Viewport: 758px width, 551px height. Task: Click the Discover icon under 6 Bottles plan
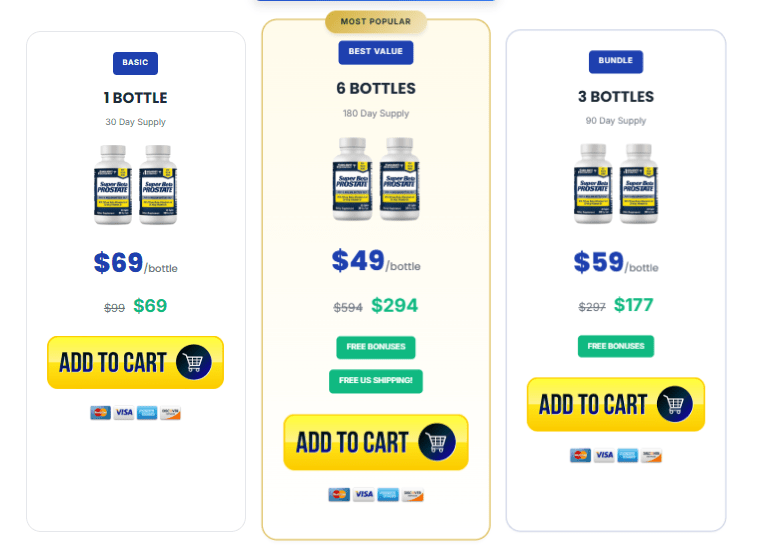point(412,494)
